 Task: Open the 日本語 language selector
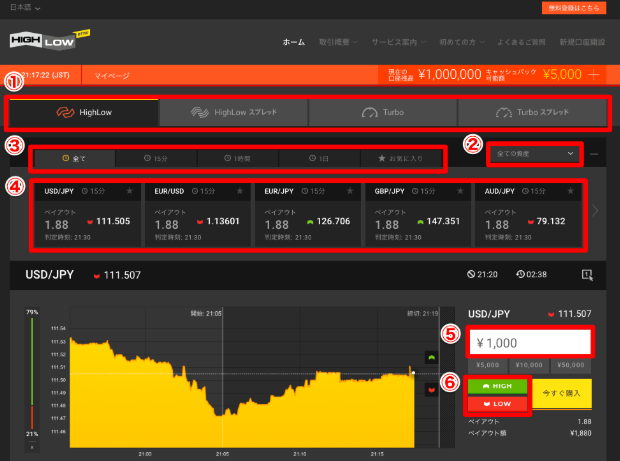click(x=25, y=8)
